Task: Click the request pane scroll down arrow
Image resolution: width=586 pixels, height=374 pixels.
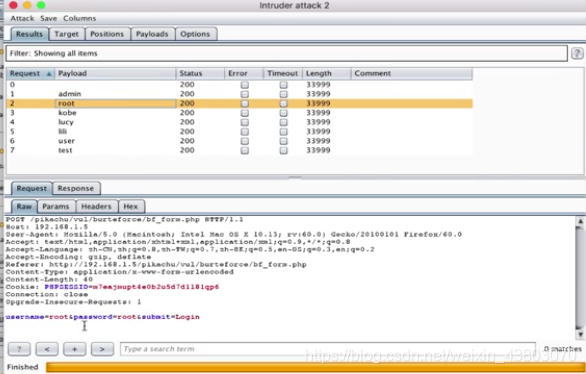Action: [x=580, y=334]
